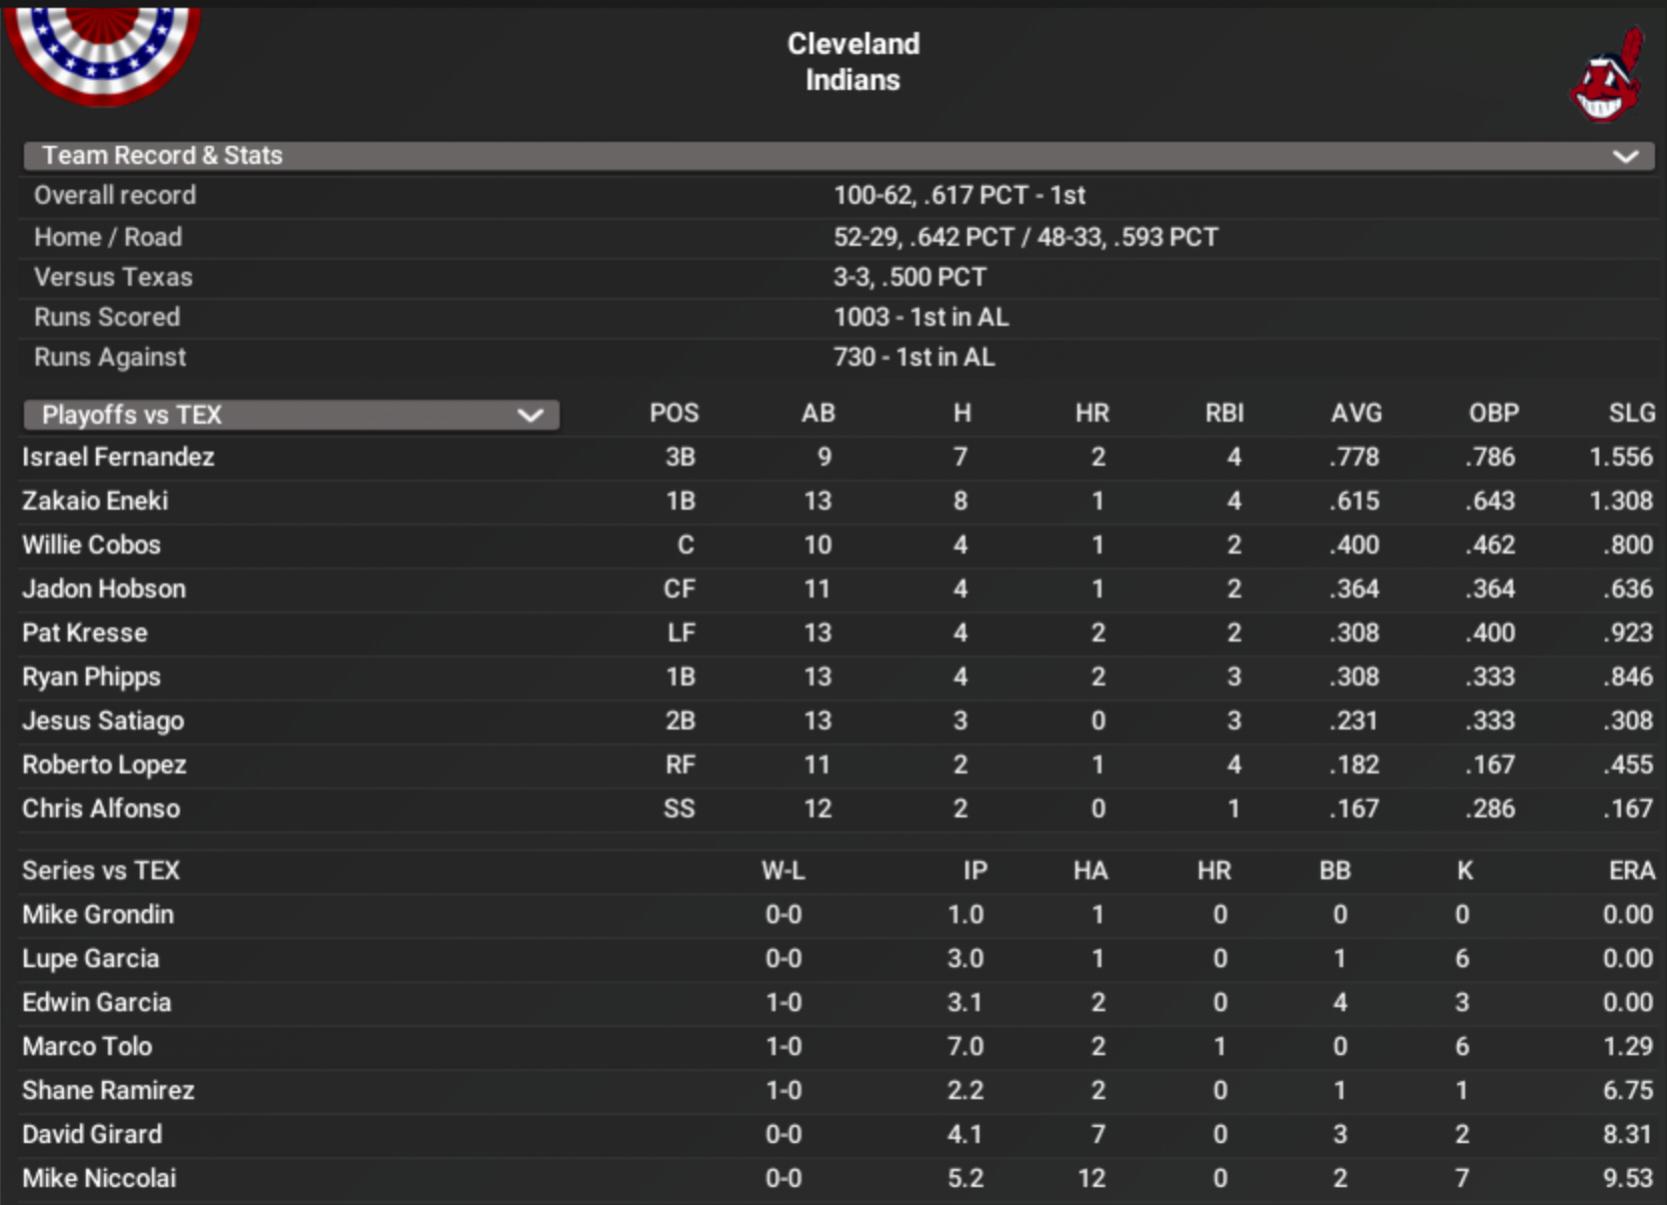The image size is (1667, 1205).
Task: Click on Chris Alfonso
Action: click(101, 809)
